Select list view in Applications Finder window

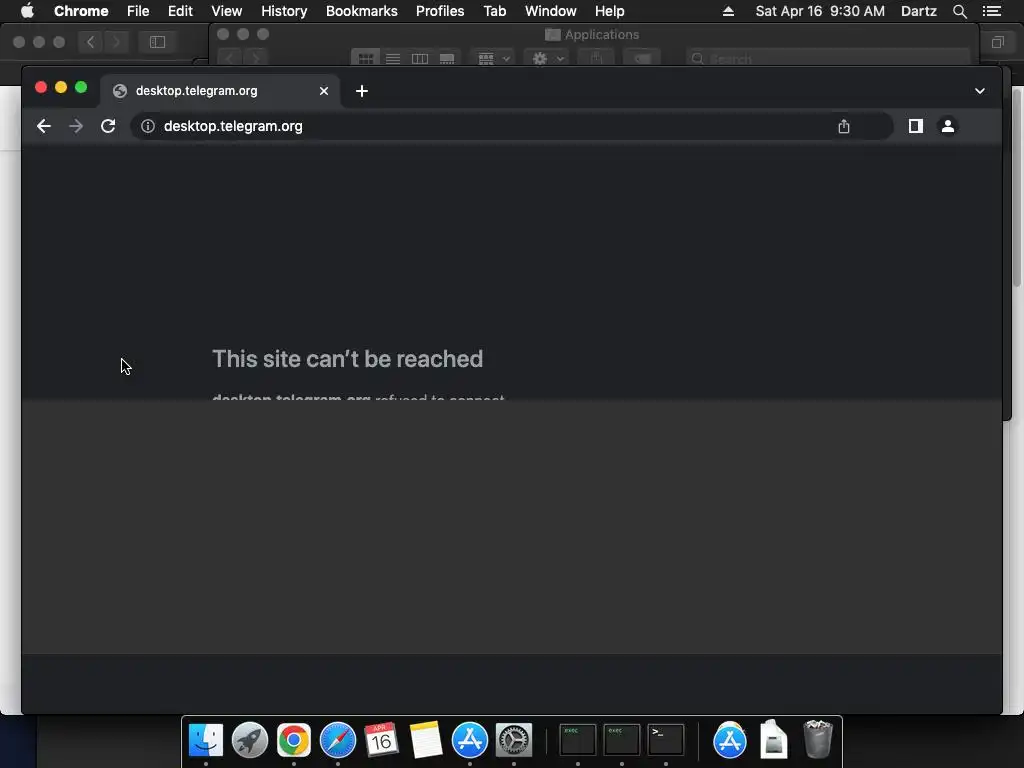[x=393, y=59]
